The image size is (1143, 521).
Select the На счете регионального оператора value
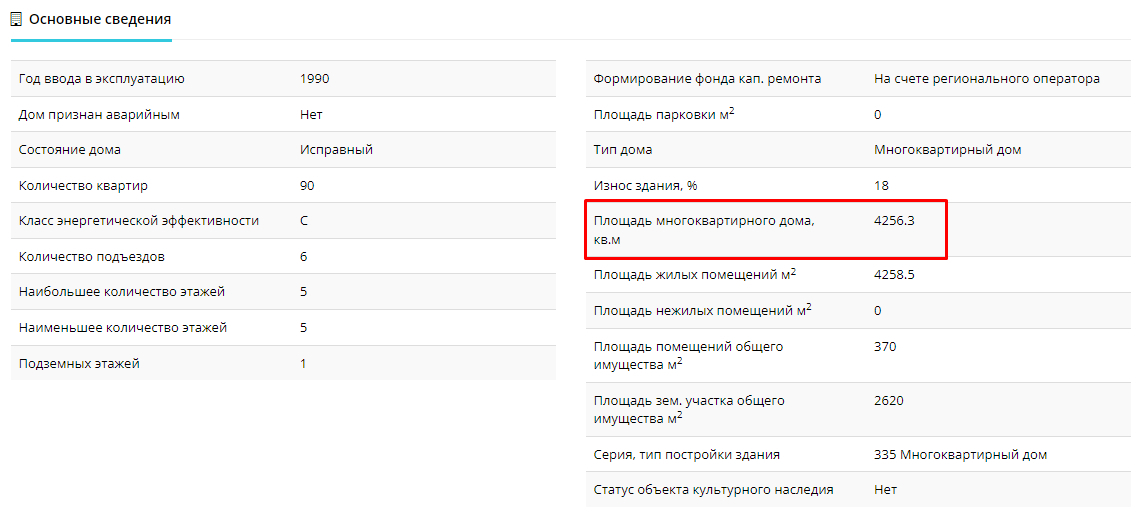coord(986,79)
